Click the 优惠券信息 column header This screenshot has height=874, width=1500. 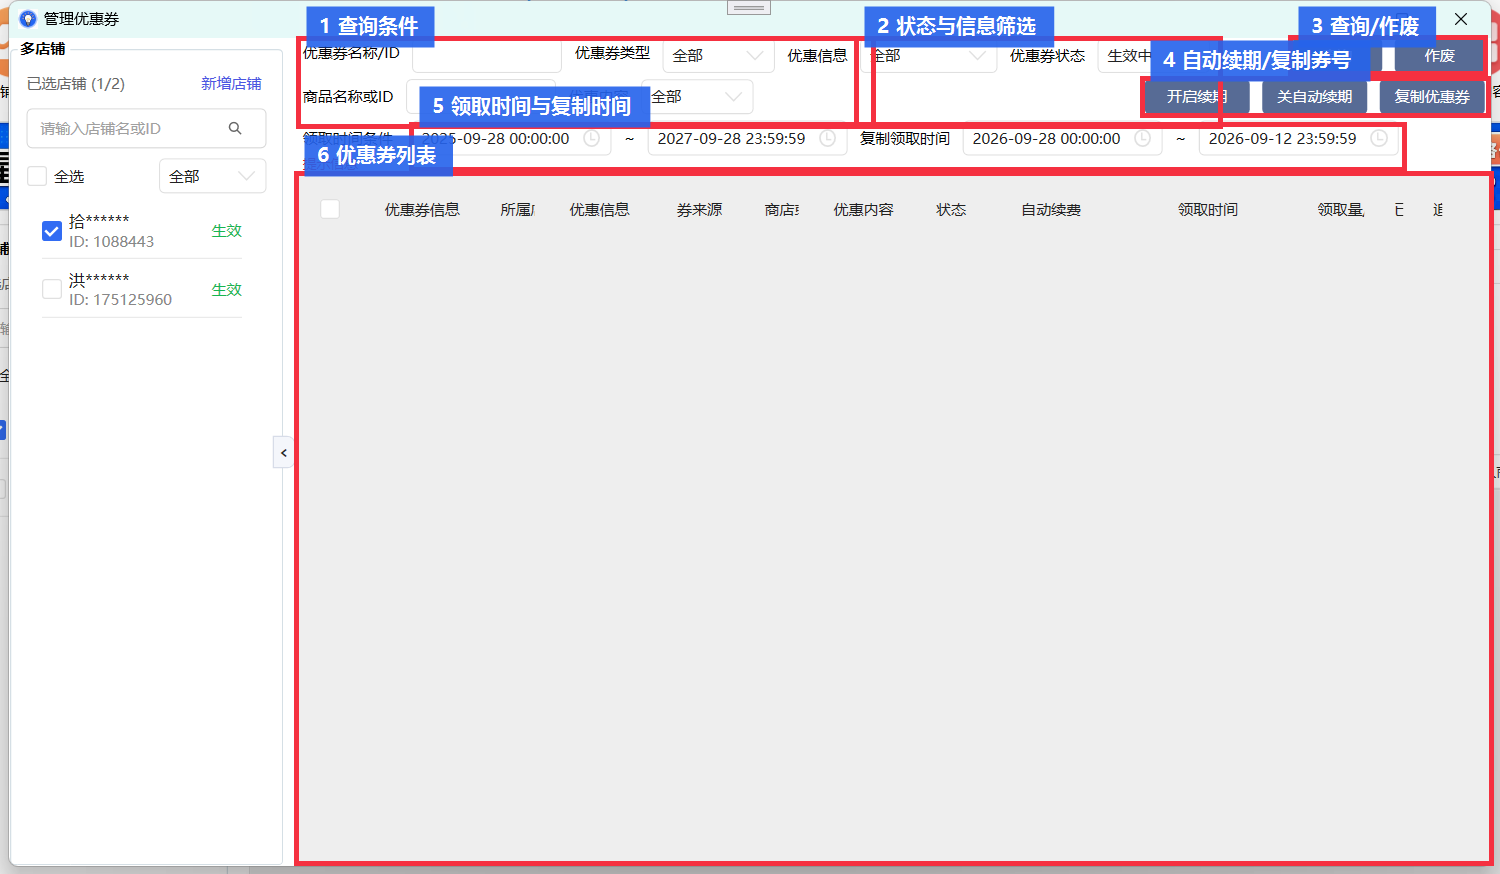[422, 210]
